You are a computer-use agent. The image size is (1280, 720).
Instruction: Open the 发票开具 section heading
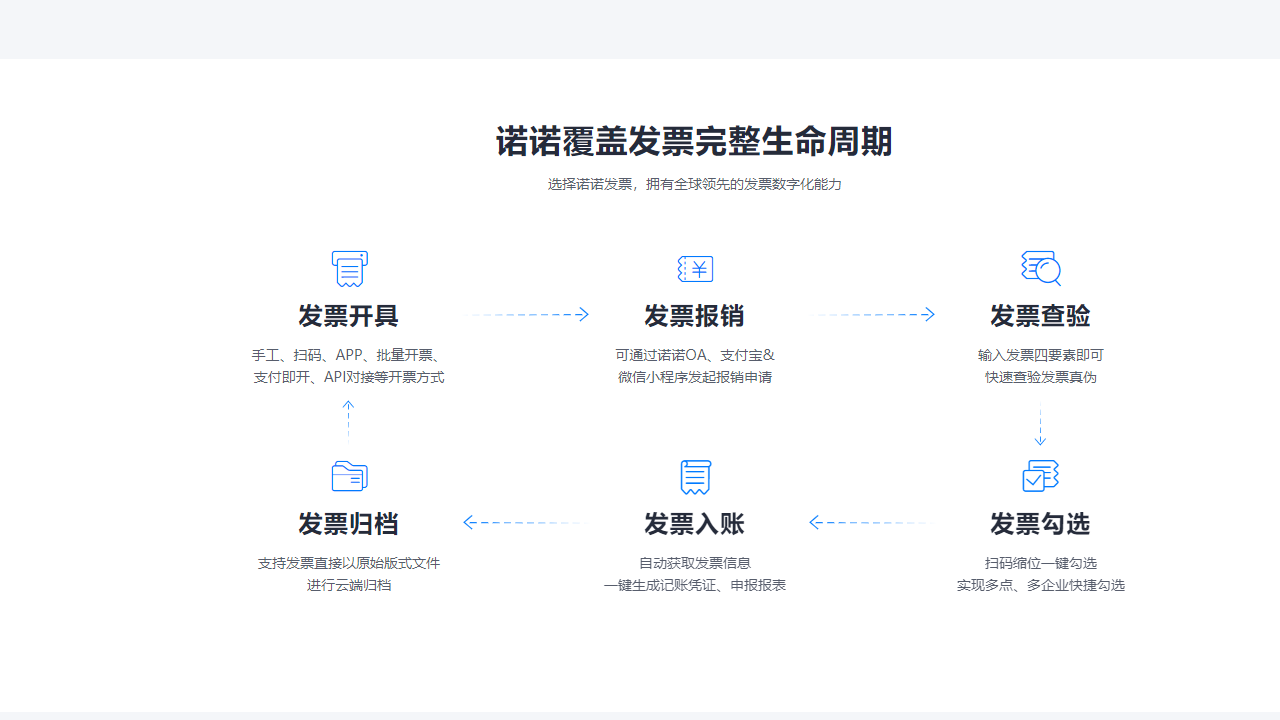349,316
